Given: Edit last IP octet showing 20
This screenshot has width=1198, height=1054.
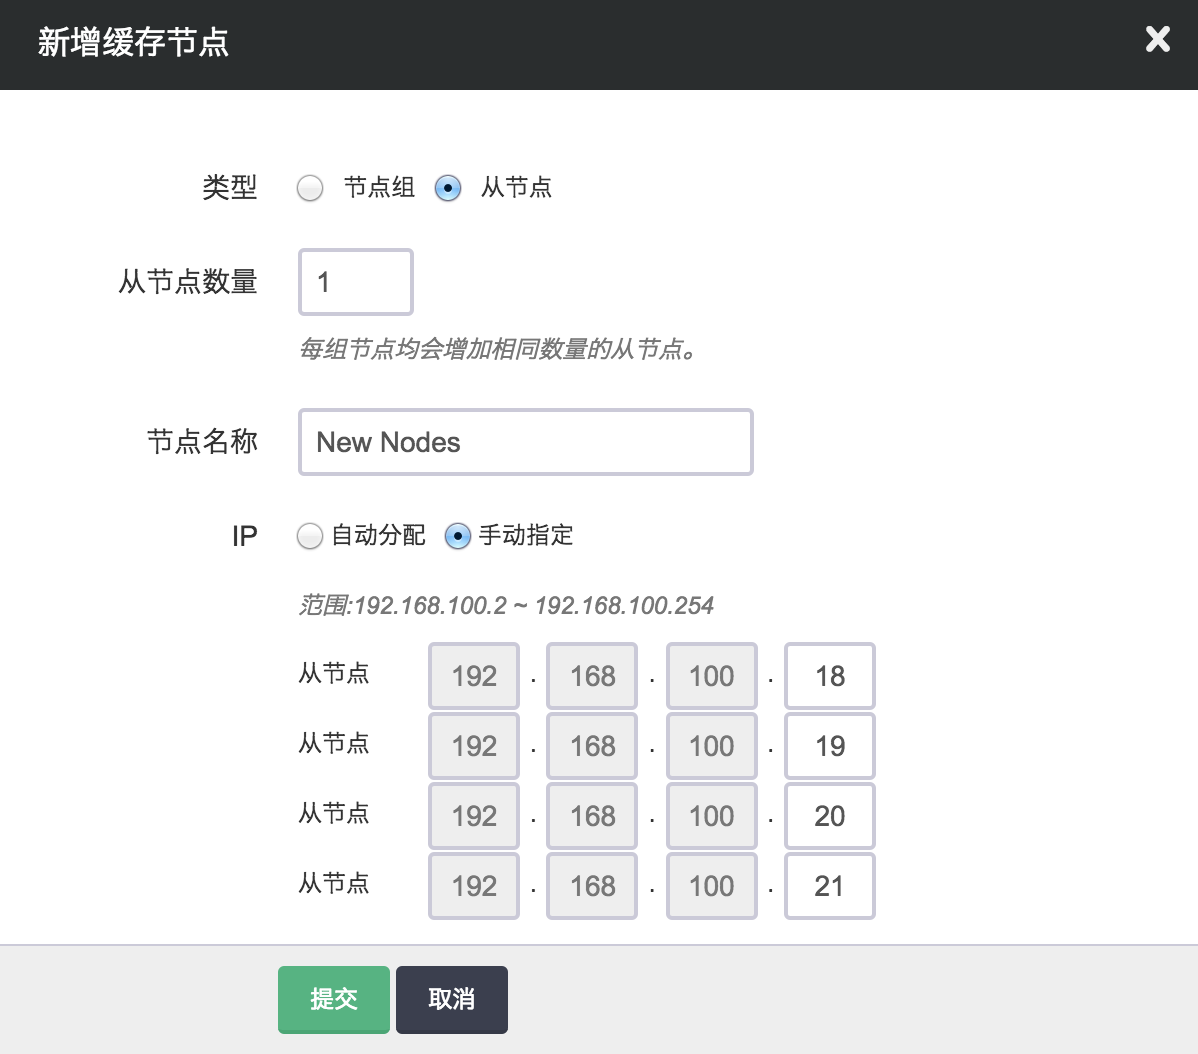Looking at the screenshot, I should pos(829,816).
